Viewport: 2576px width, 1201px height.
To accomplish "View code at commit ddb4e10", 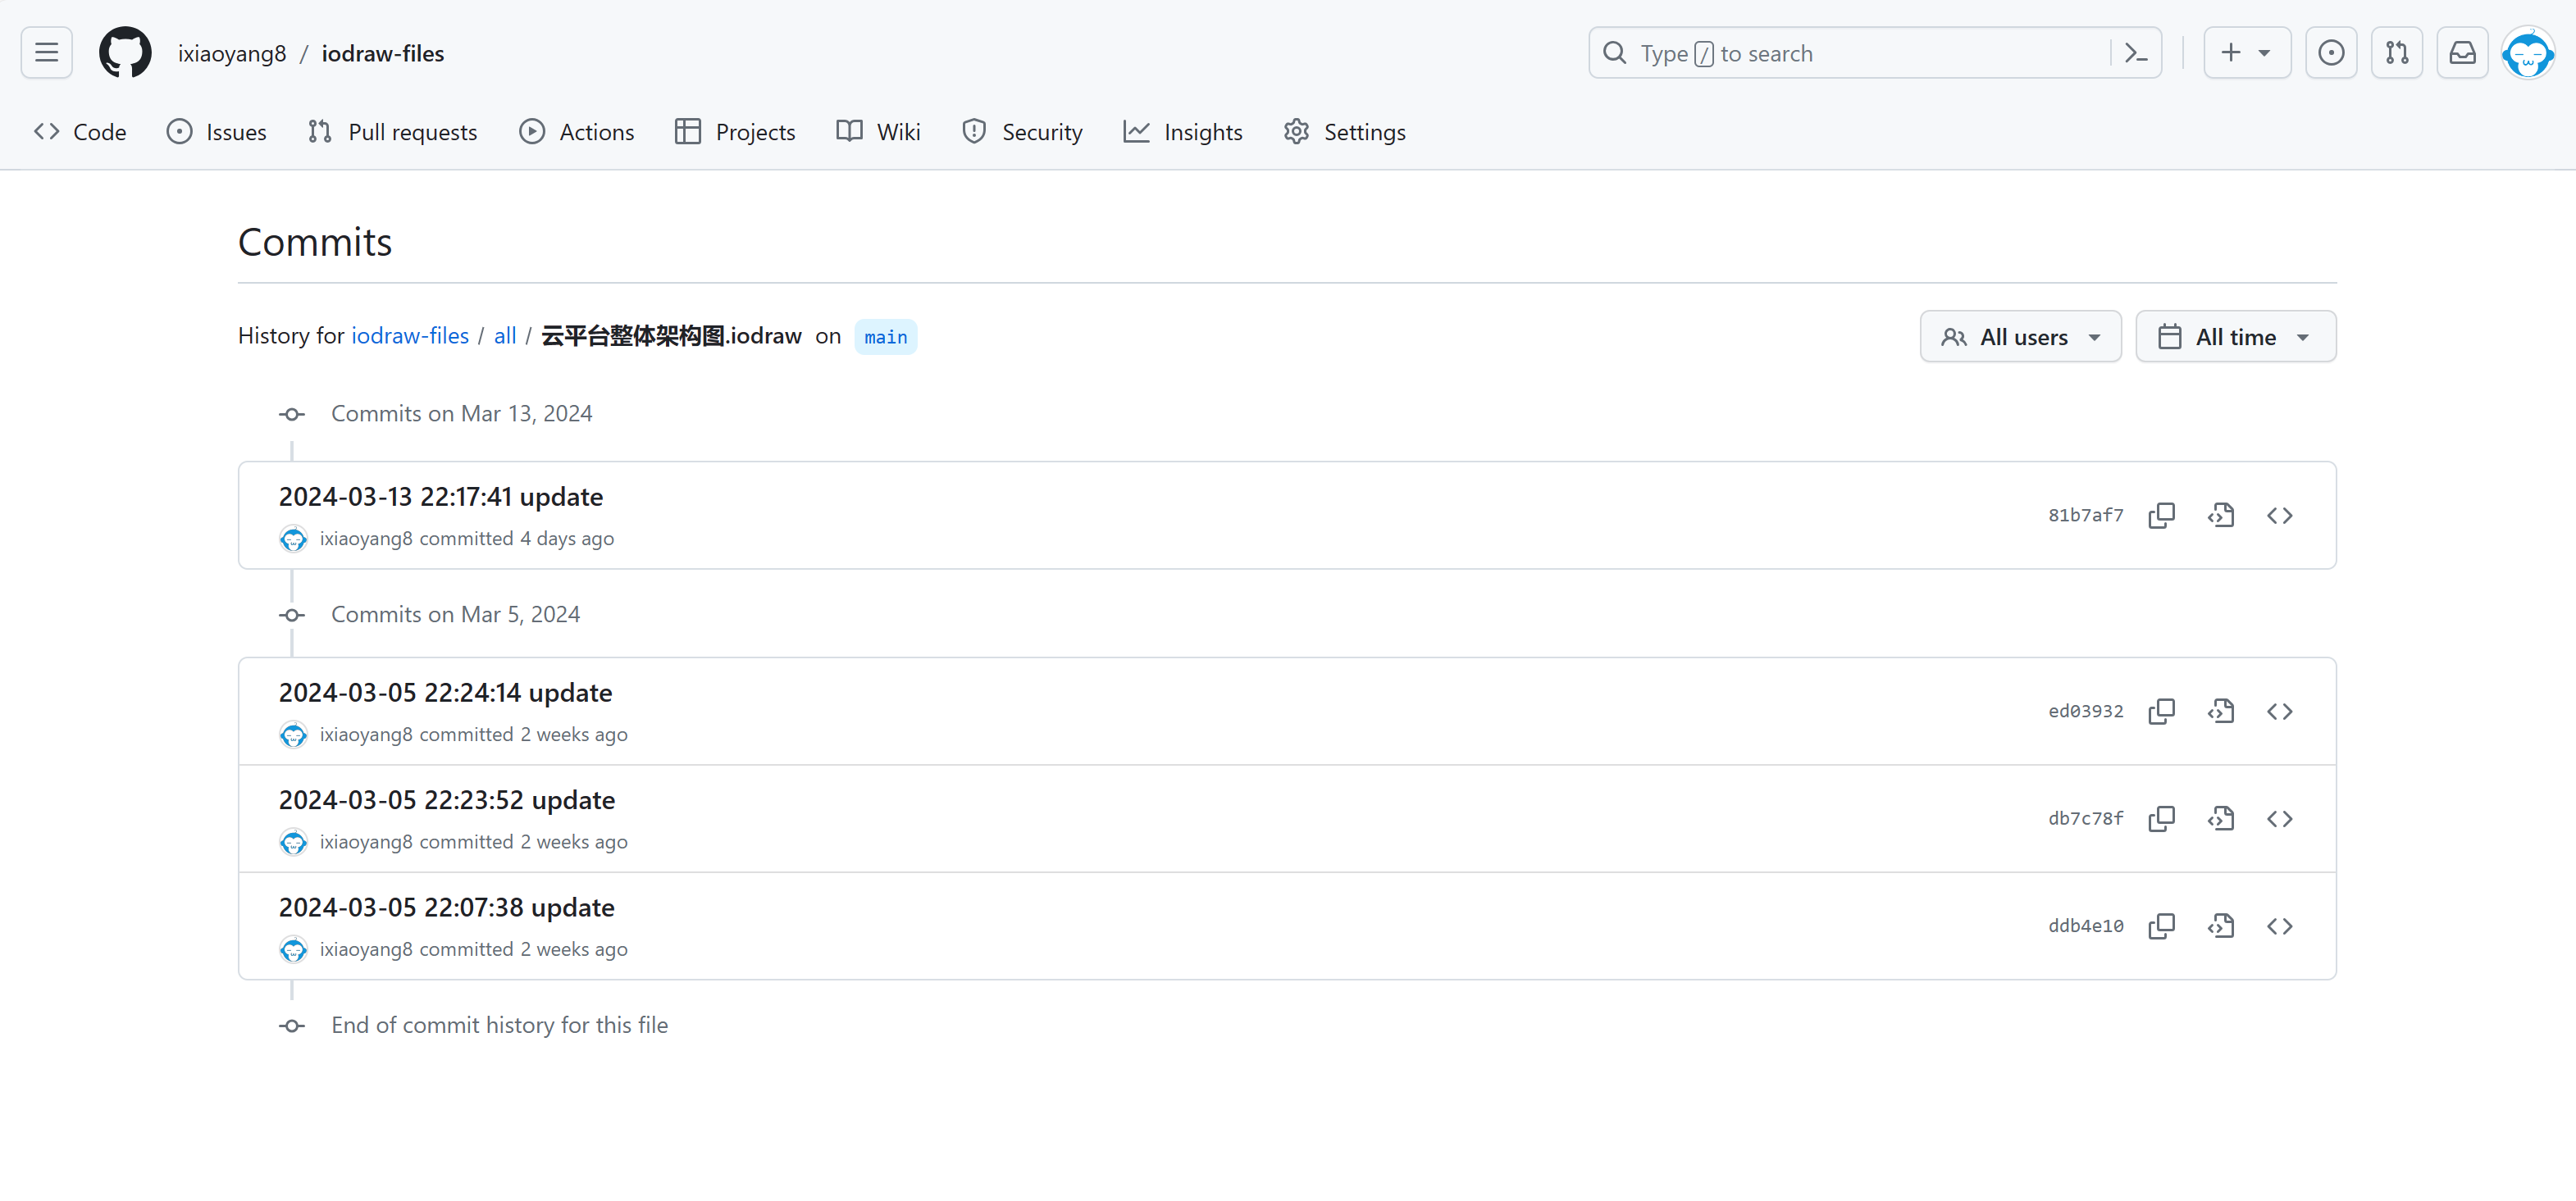I will click(x=2280, y=926).
